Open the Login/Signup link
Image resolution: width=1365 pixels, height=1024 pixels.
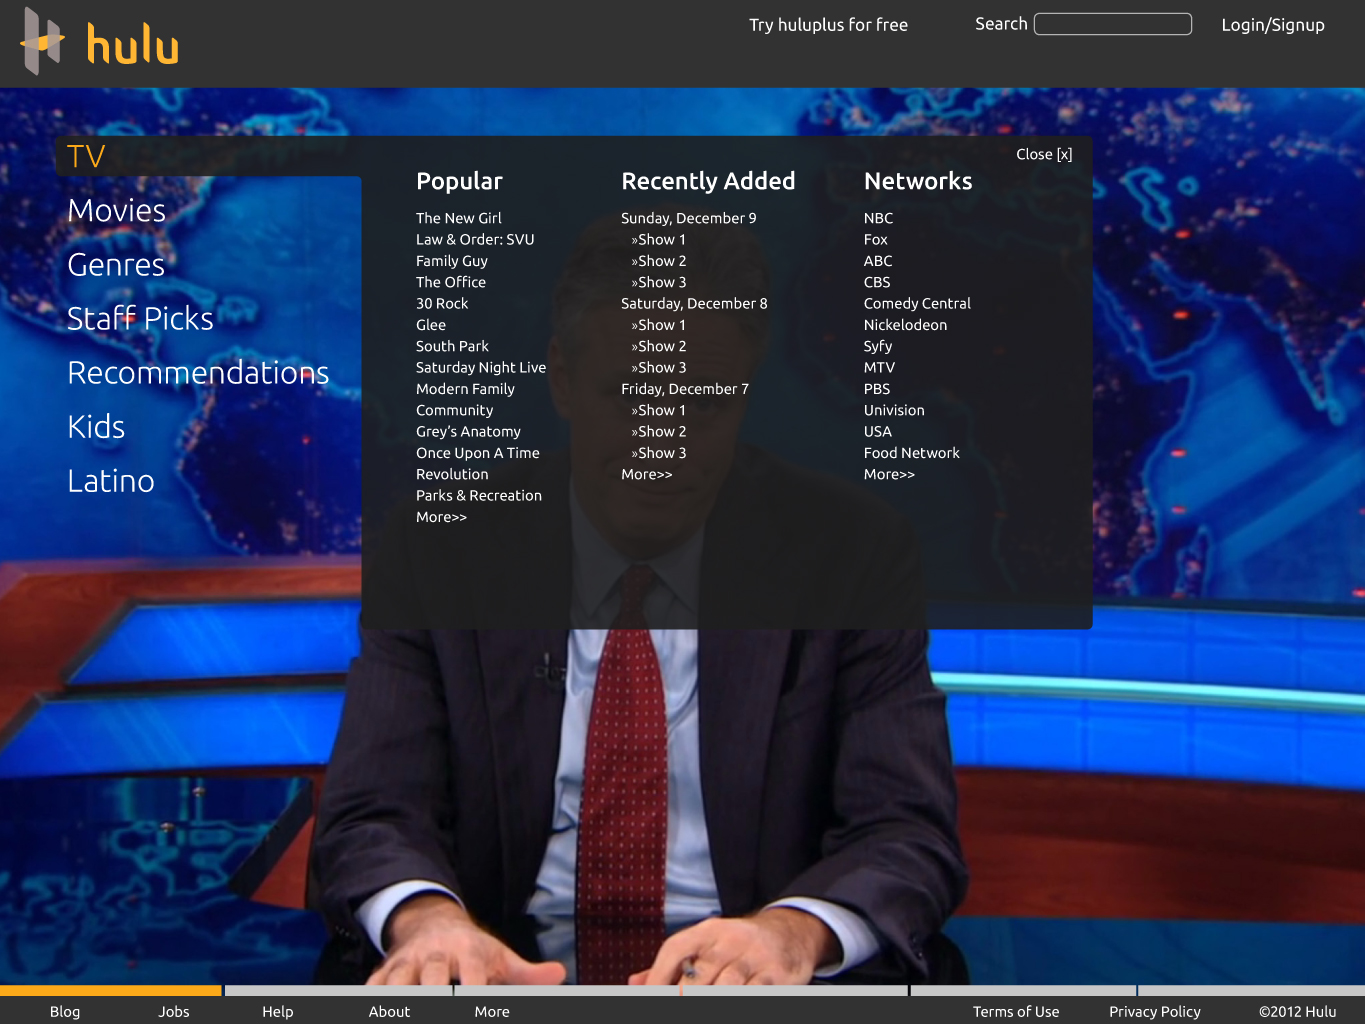coord(1272,25)
